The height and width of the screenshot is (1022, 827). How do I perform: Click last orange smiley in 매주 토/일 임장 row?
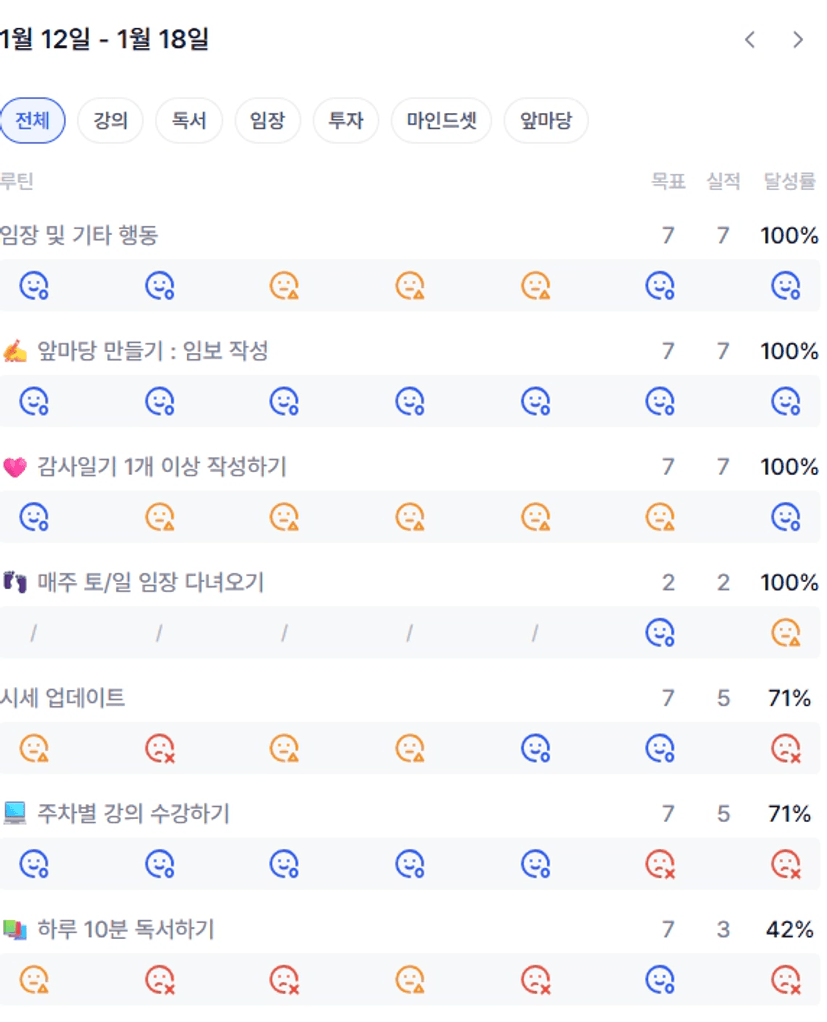(x=786, y=632)
